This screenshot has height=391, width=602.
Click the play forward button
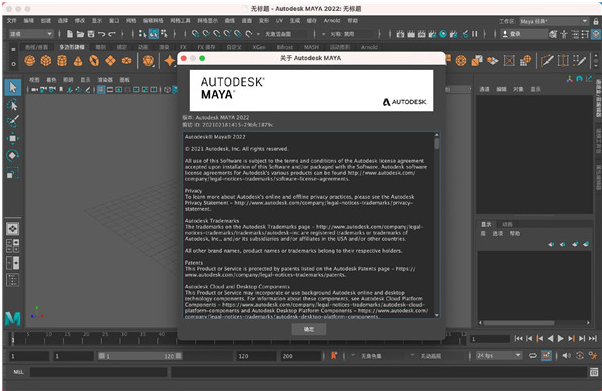pyautogui.click(x=561, y=338)
